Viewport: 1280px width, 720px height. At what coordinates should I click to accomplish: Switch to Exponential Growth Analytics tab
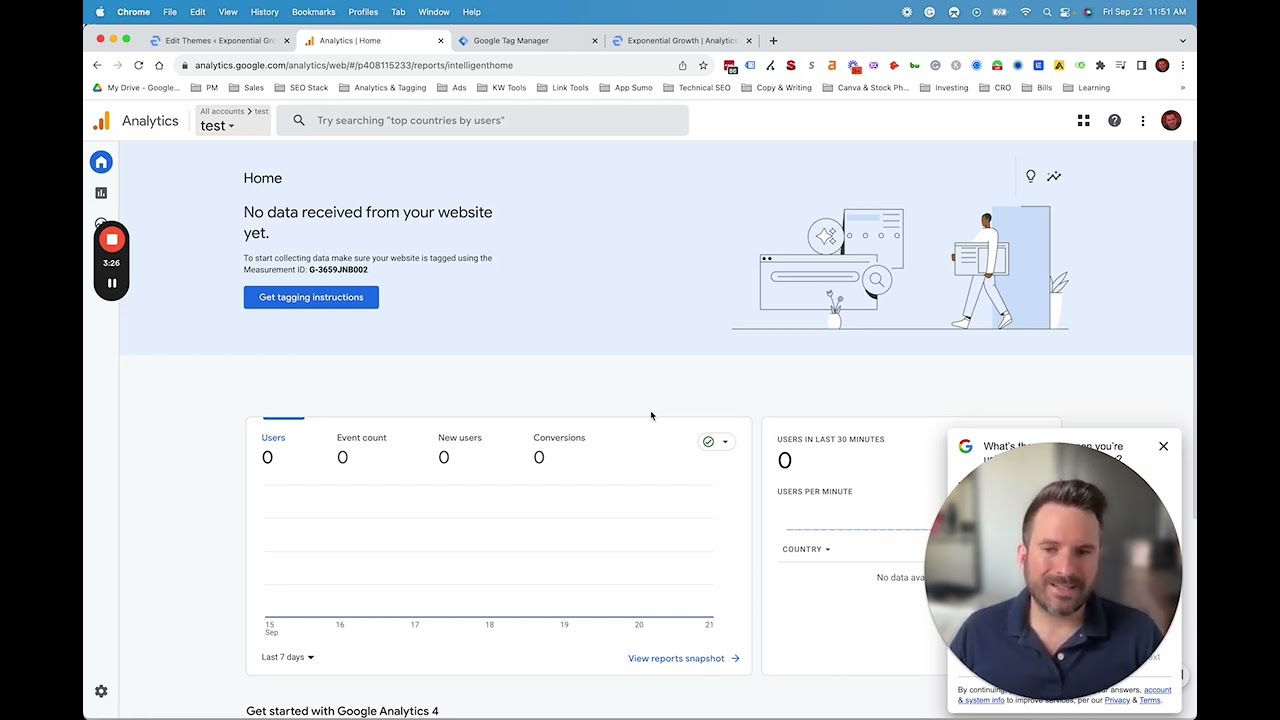tap(681, 41)
